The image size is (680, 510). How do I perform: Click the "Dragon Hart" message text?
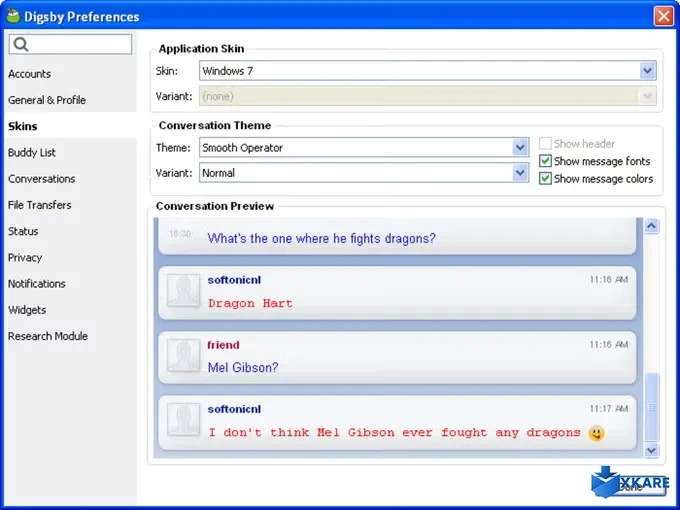coord(251,303)
